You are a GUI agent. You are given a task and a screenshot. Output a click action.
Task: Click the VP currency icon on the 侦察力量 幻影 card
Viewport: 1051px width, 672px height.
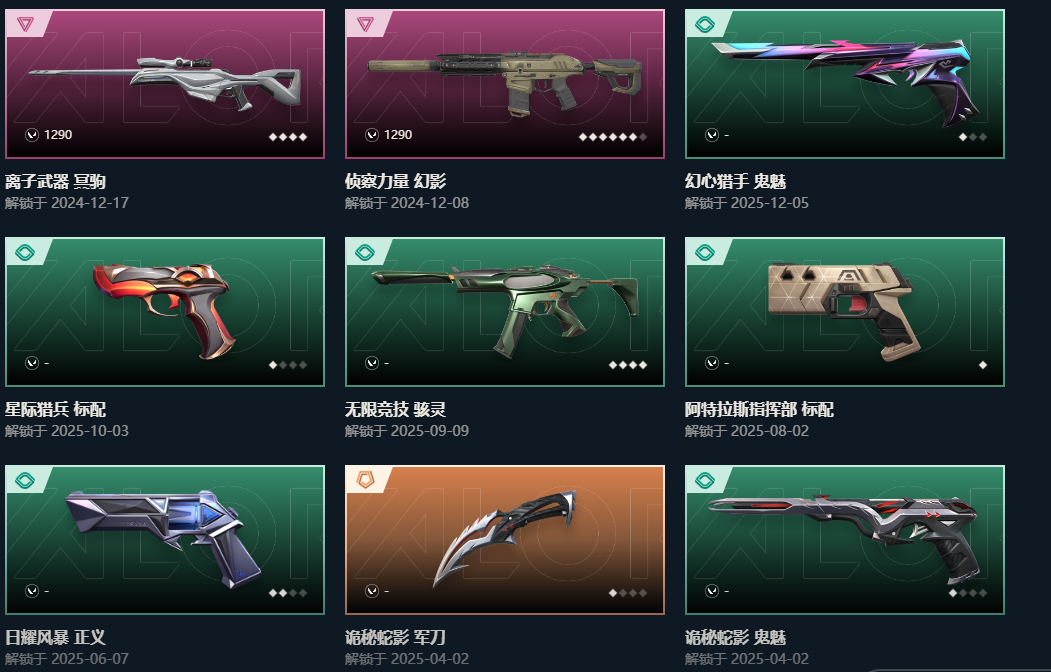[x=372, y=135]
